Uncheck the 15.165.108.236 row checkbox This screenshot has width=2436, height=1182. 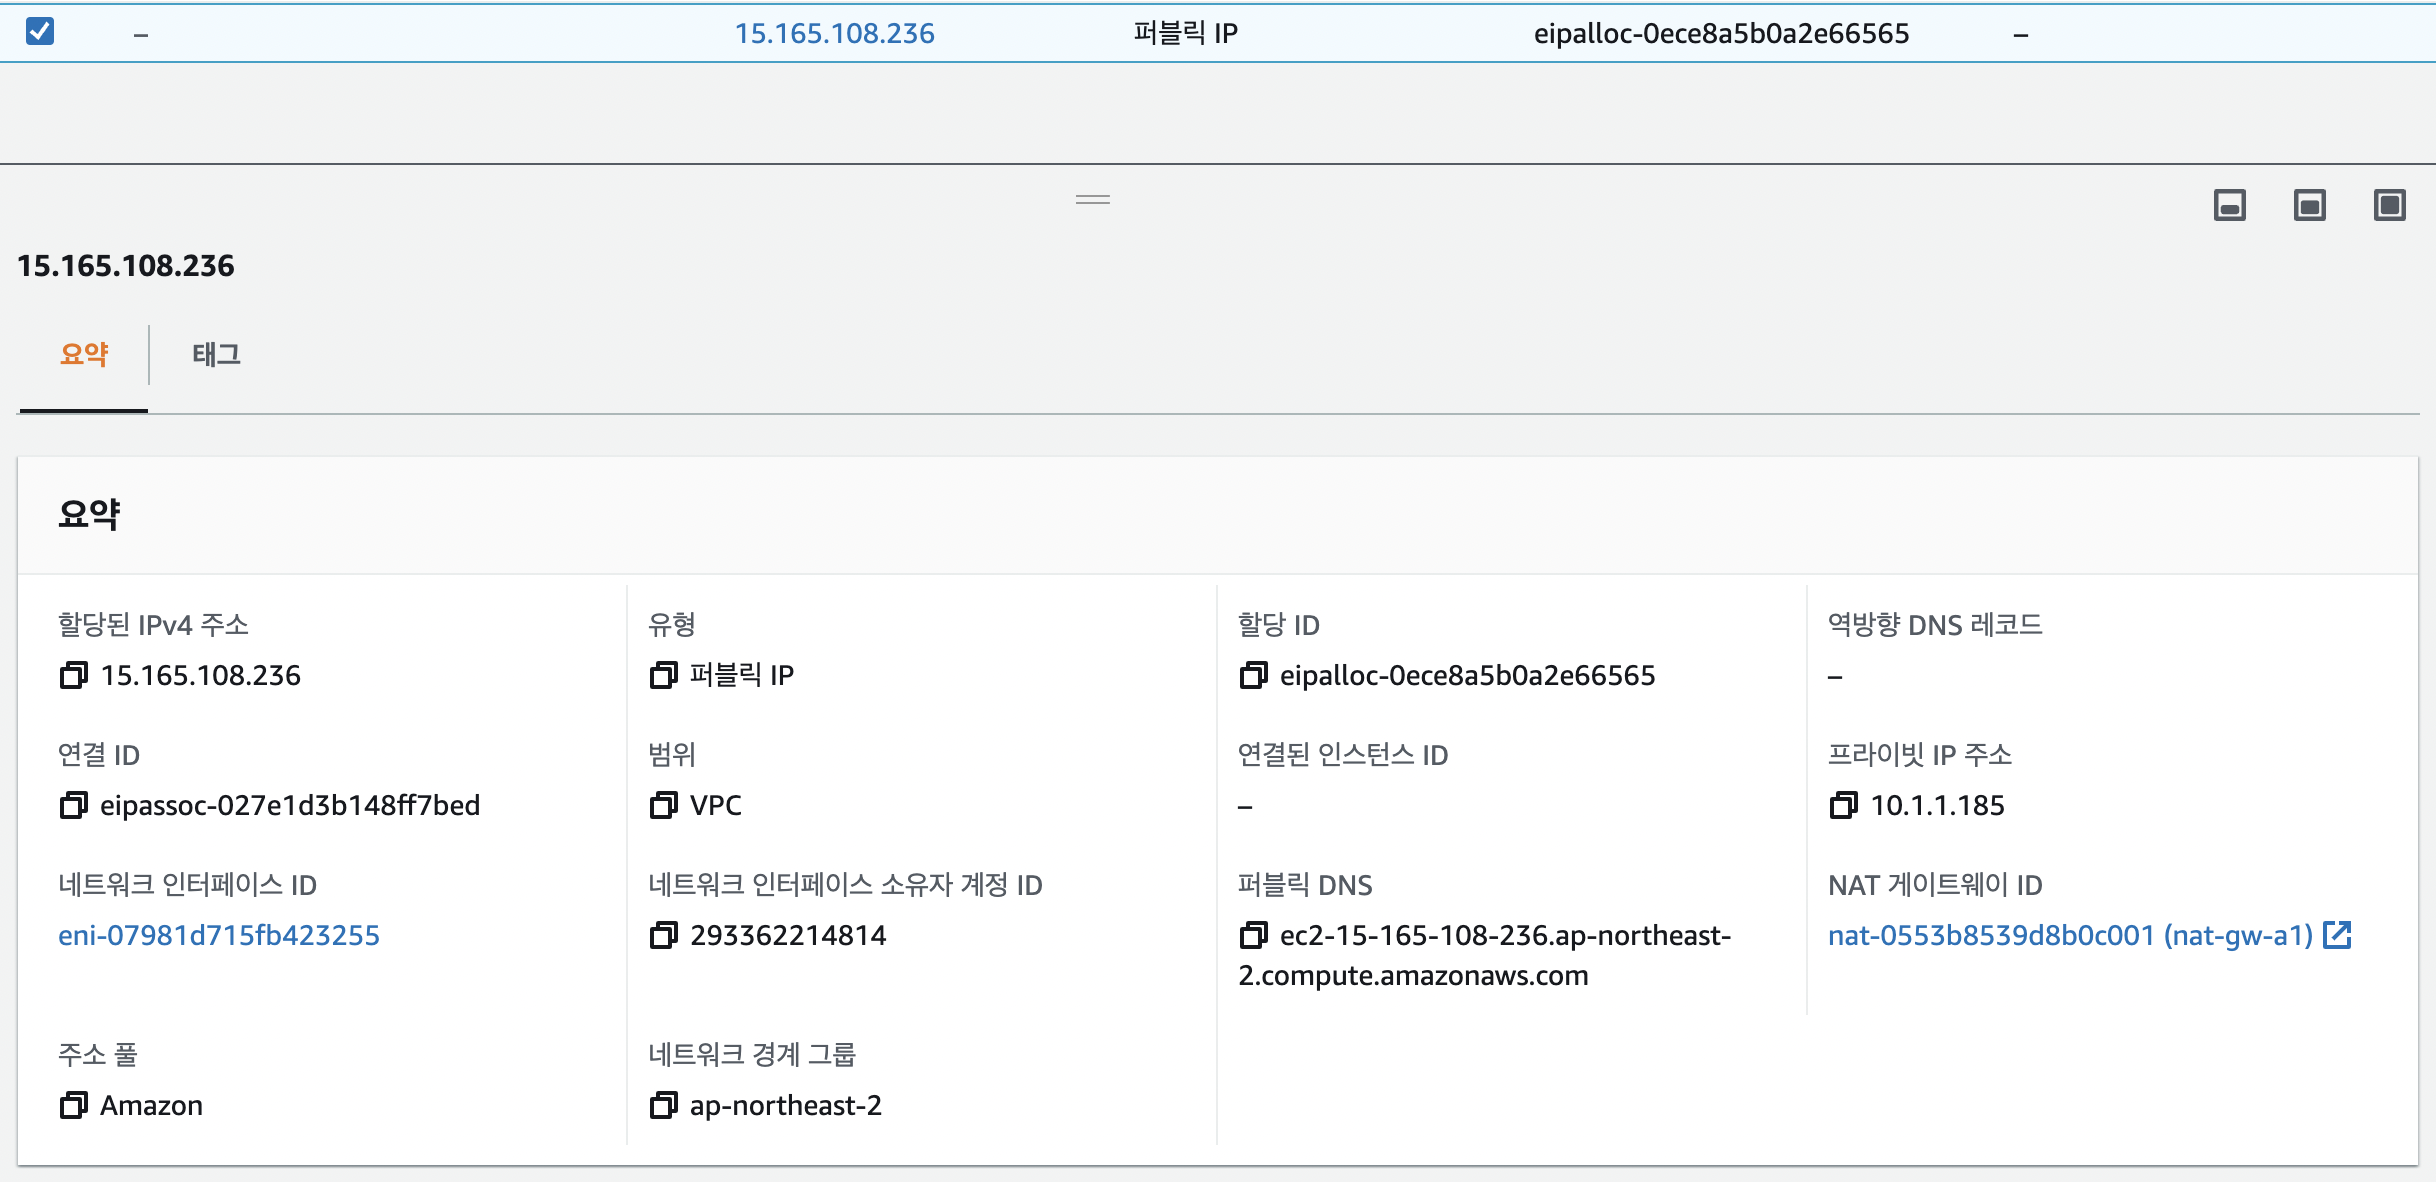(40, 32)
